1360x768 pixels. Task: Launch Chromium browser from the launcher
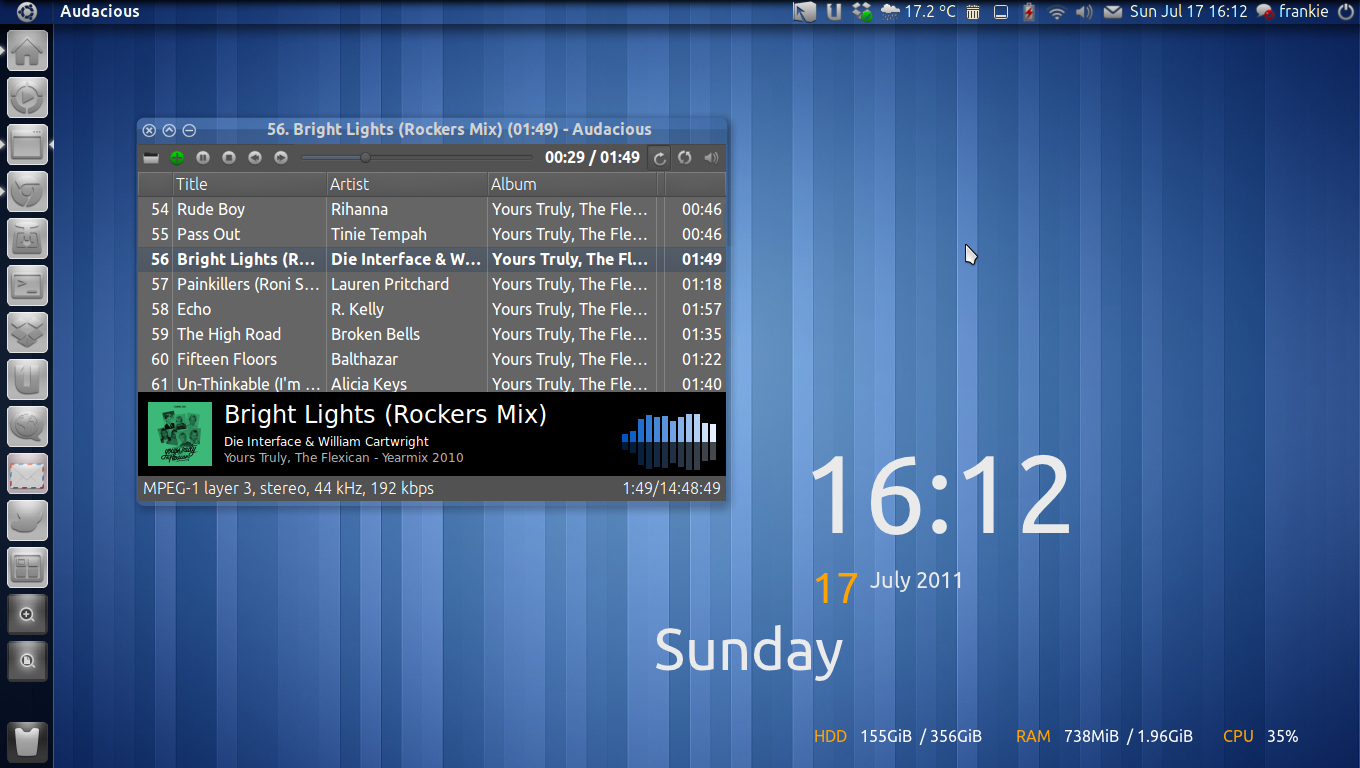pos(28,192)
